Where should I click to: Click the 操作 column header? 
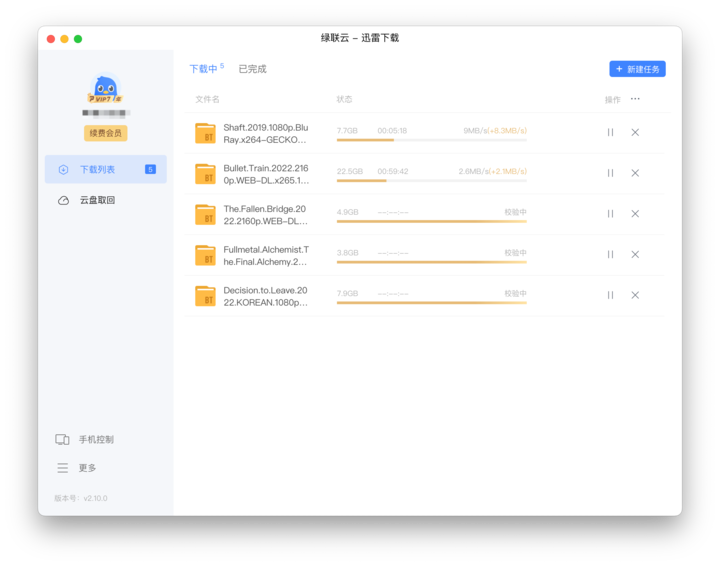[x=613, y=100]
